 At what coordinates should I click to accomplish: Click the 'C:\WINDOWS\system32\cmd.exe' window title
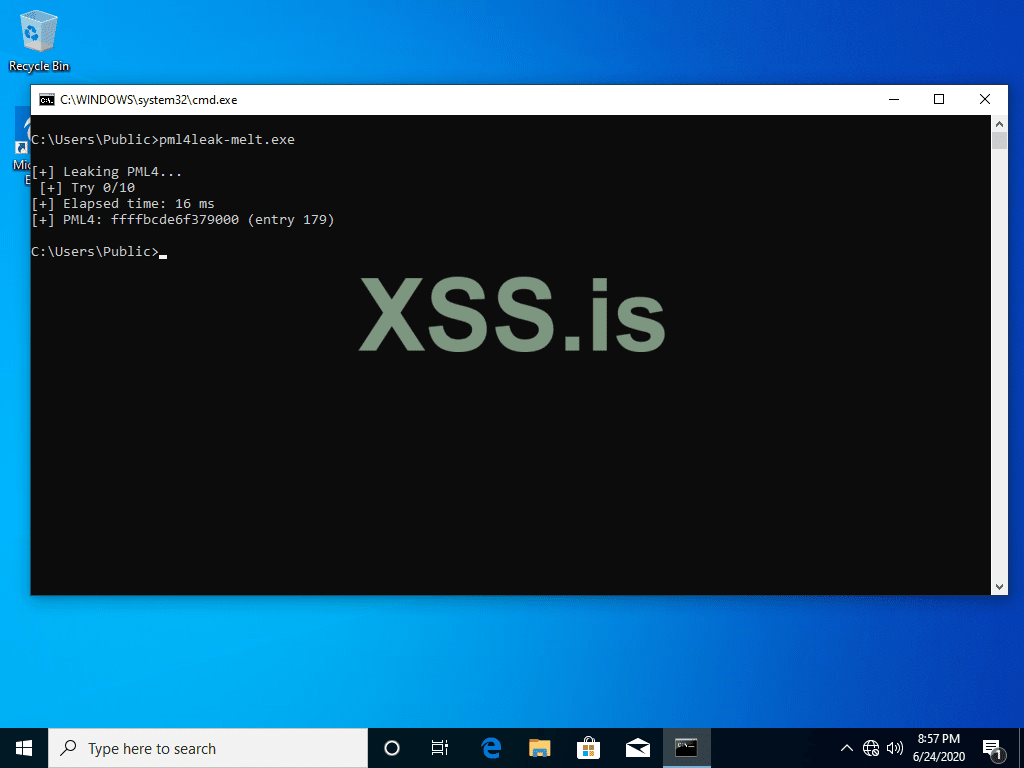[149, 100]
